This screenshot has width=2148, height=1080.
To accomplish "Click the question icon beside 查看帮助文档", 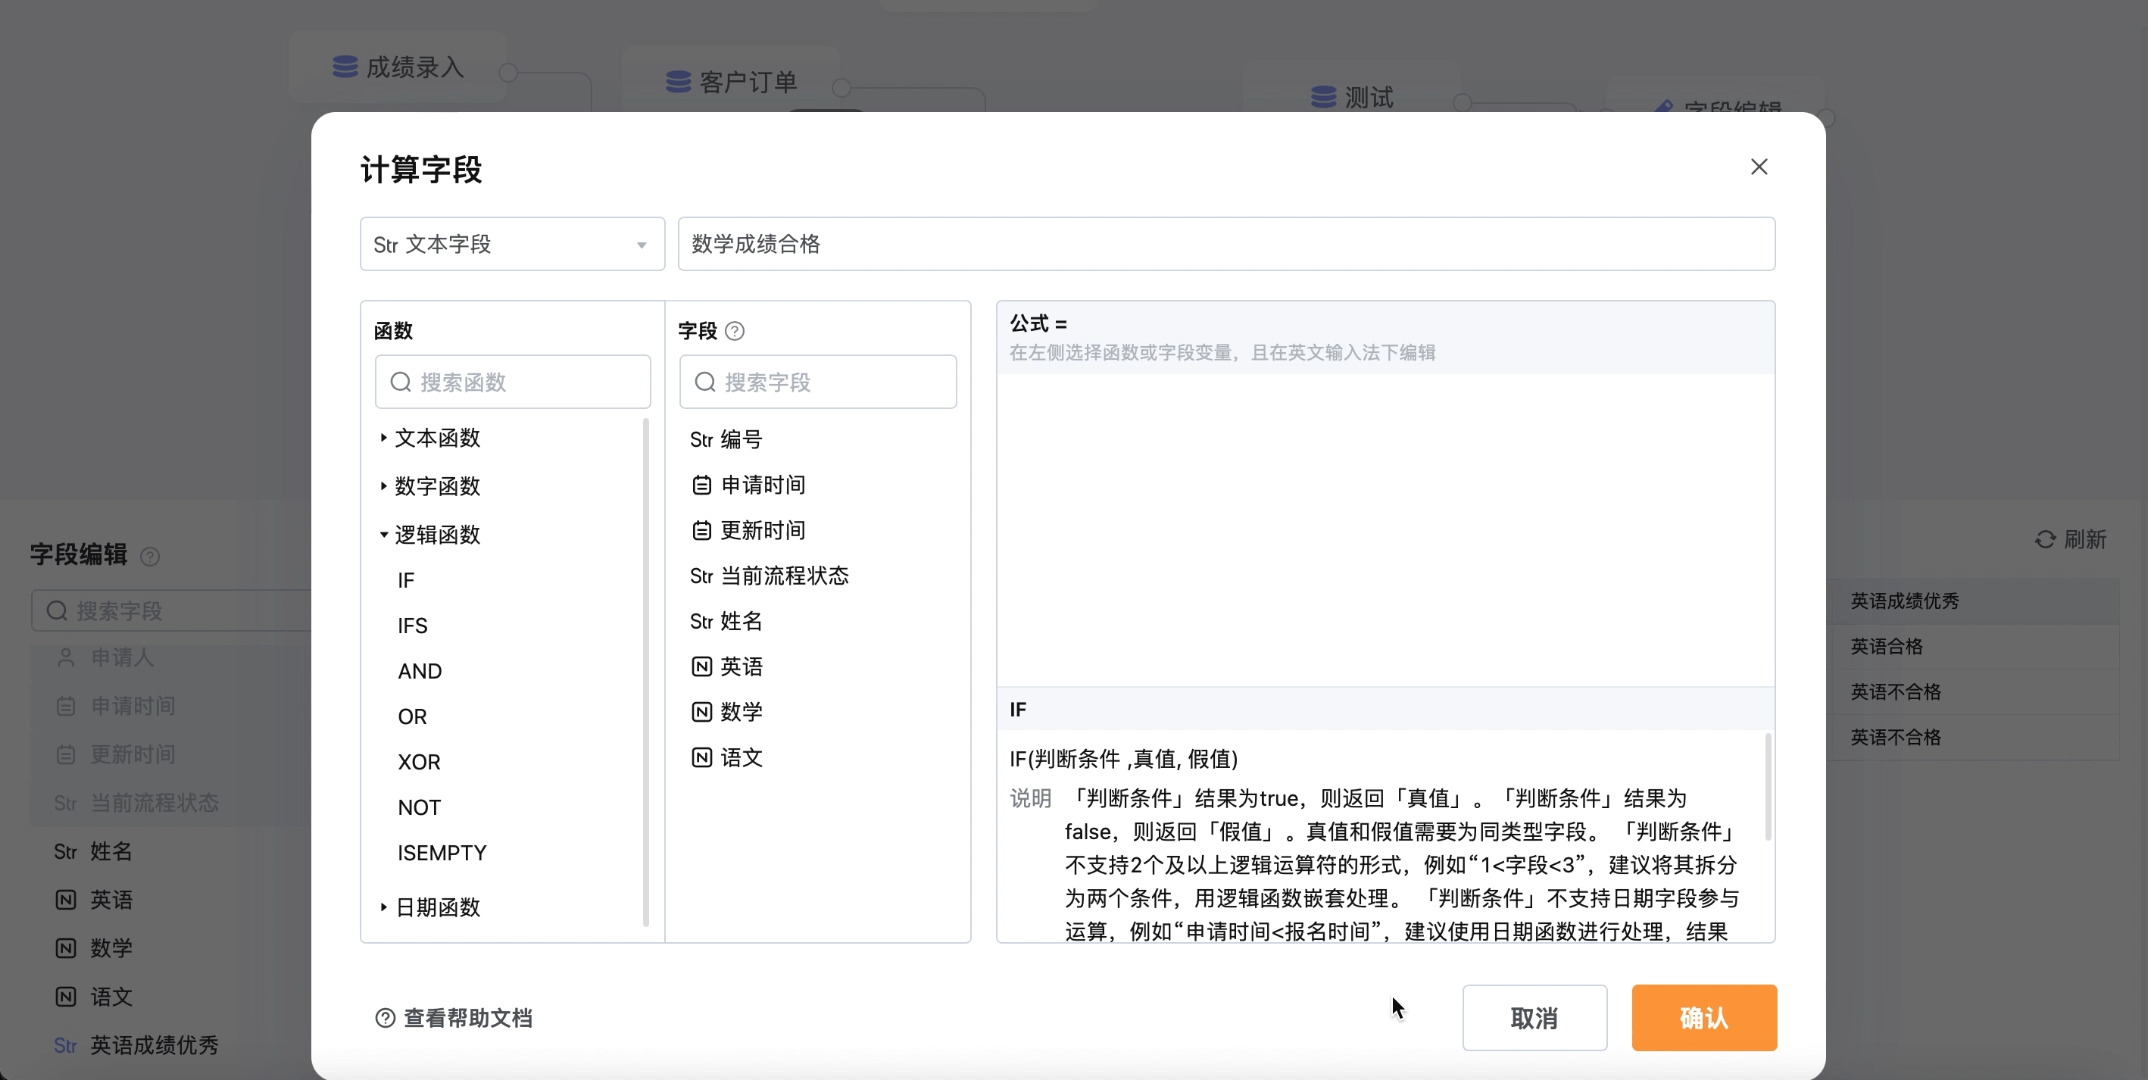I will (x=385, y=1018).
